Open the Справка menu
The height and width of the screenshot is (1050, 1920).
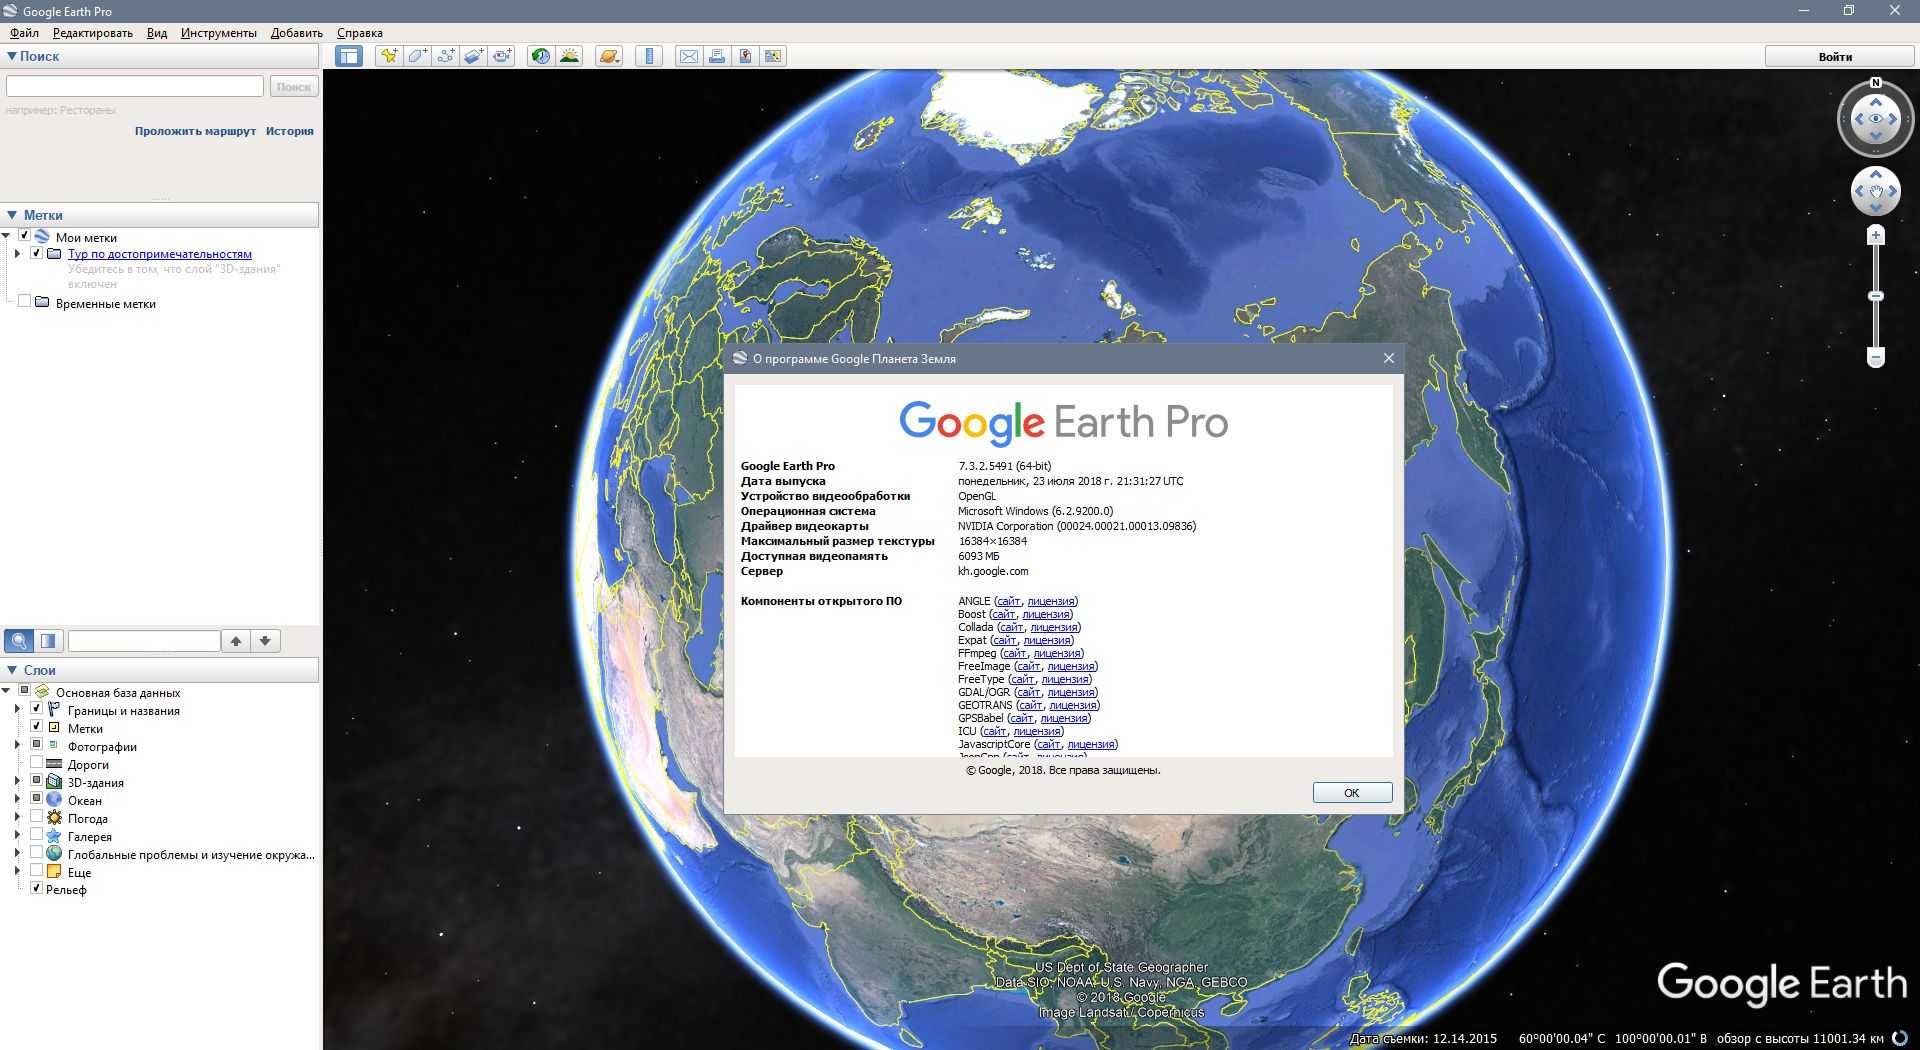(359, 33)
